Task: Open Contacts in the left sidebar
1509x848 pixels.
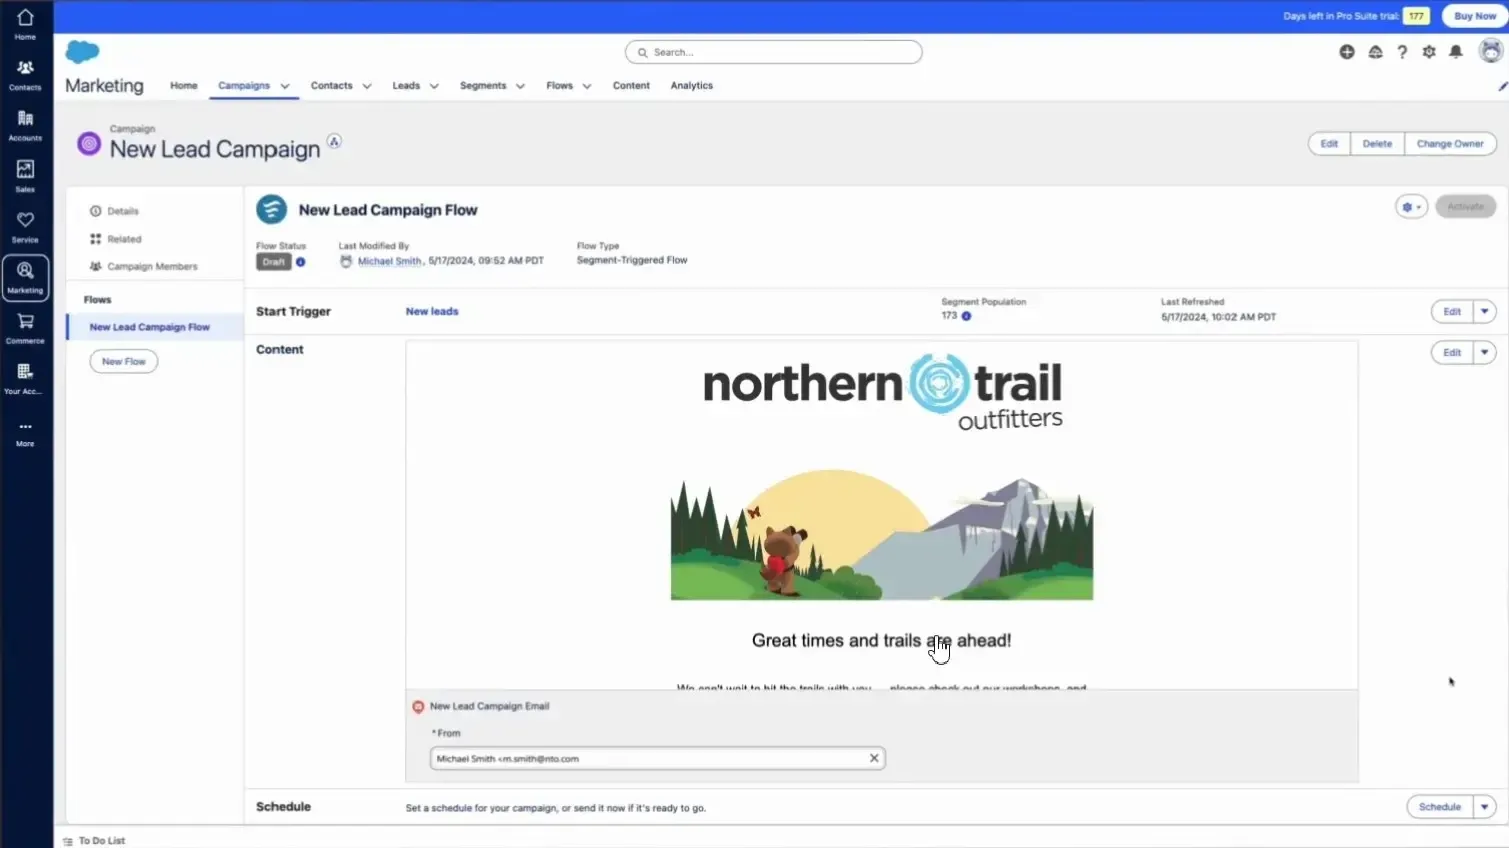Action: [x=25, y=74]
